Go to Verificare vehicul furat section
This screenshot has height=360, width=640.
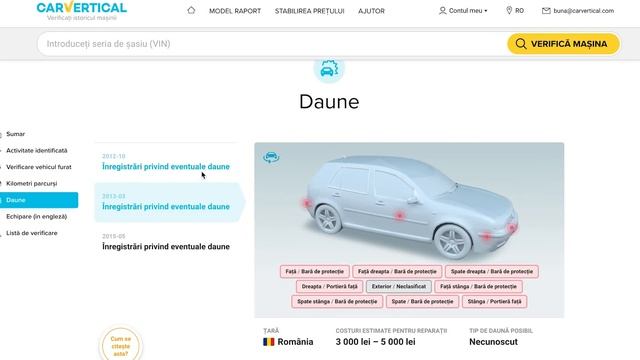39,167
